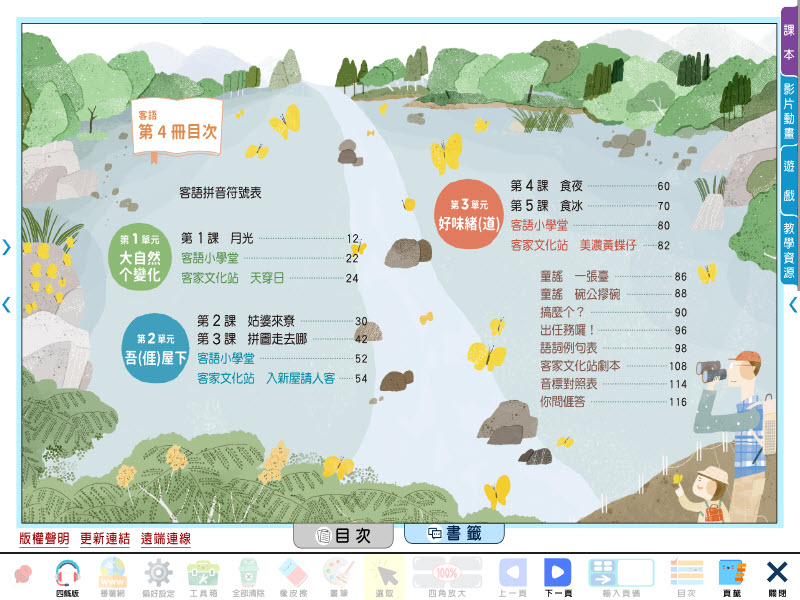Open 第5課 食冰 entry

pos(590,206)
